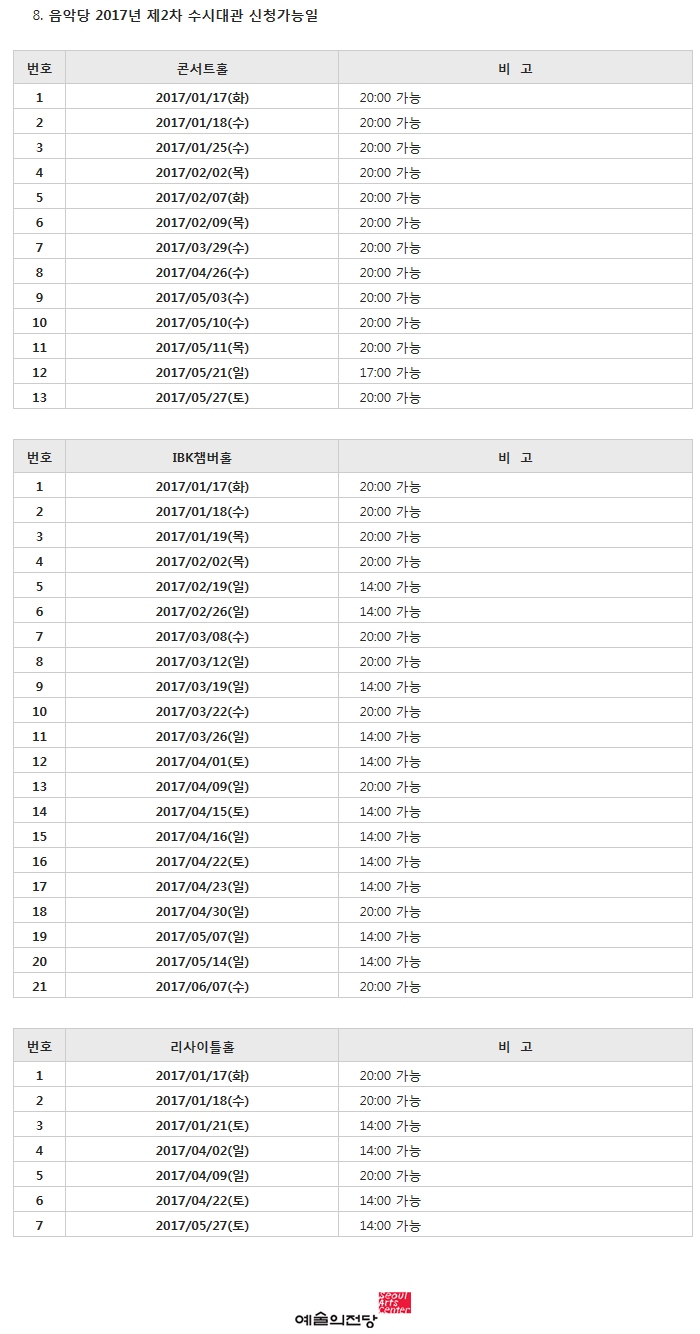
Task: Select the IBK챔버홀 column header
Action: click(202, 458)
